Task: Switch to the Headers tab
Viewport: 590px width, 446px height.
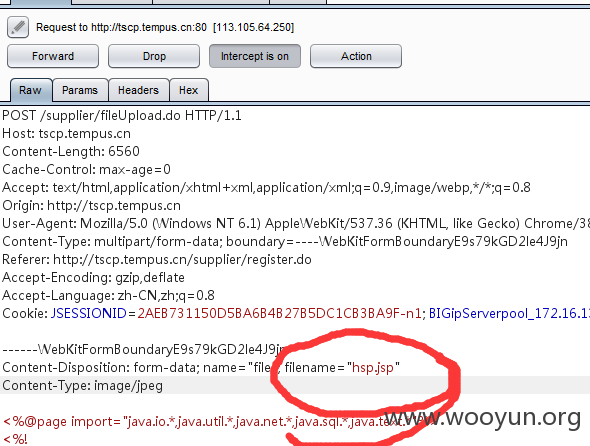Action: point(138,90)
